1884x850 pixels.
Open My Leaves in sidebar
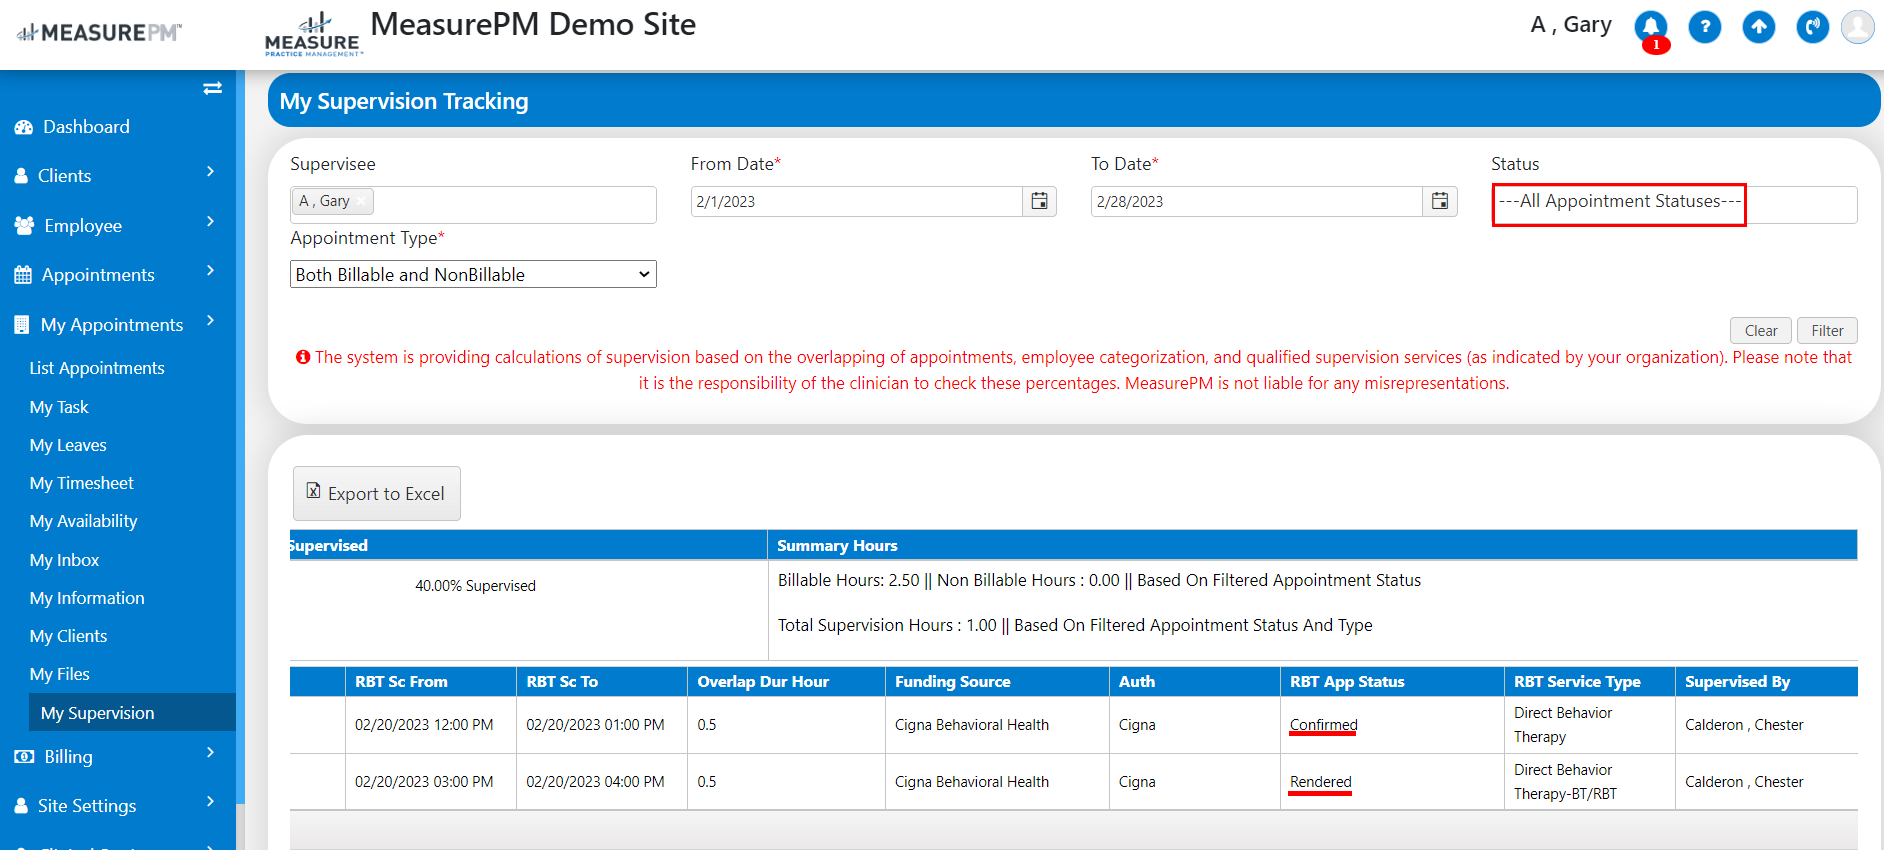68,445
